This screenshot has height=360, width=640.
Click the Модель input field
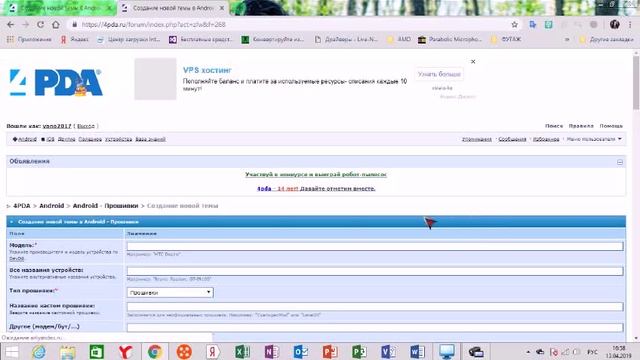pyautogui.click(x=375, y=246)
